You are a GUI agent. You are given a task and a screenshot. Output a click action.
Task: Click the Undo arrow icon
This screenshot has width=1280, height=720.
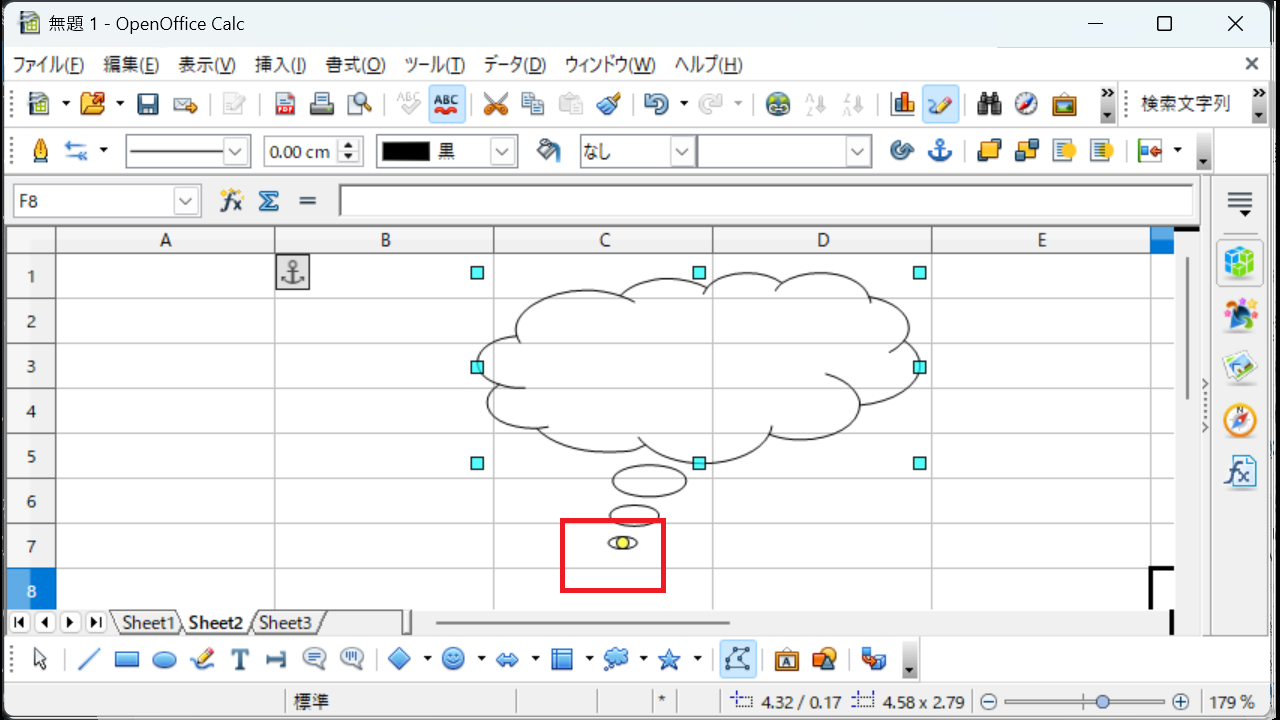(656, 103)
